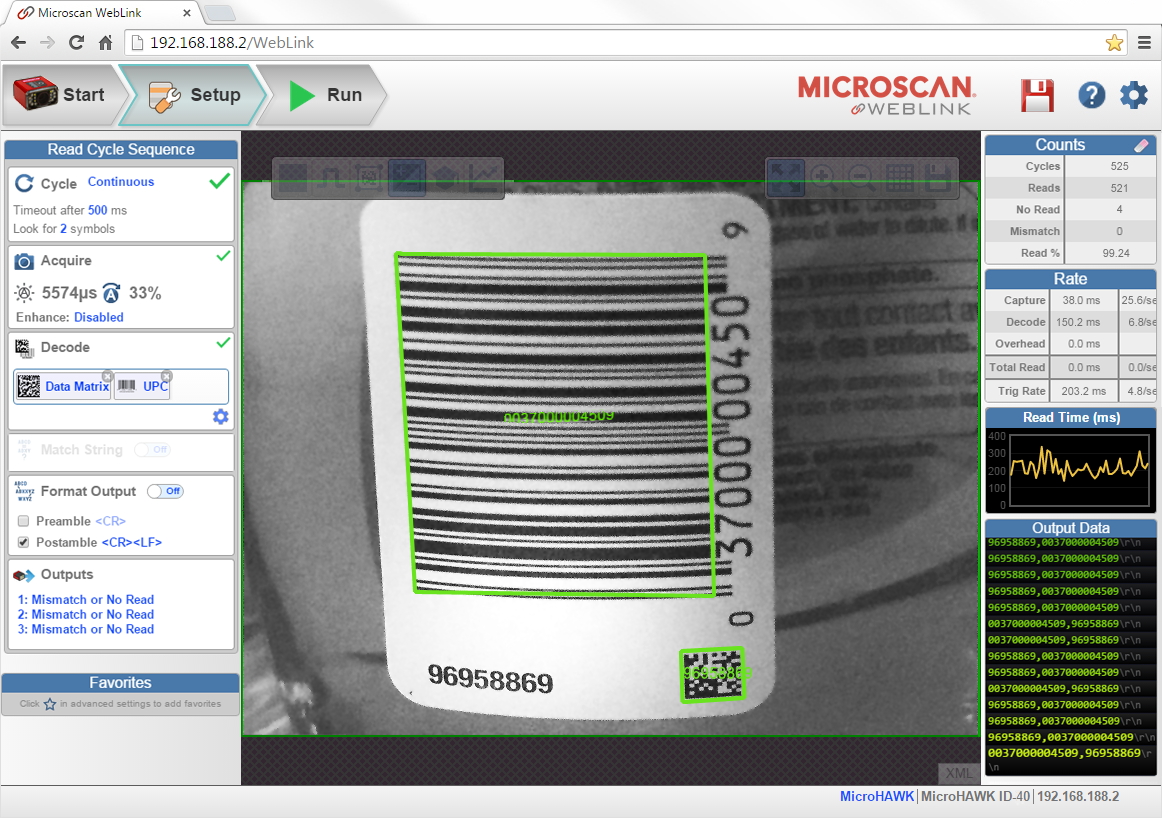This screenshot has width=1162, height=818.
Task: Click the Format Output icon
Action: pyautogui.click(x=24, y=491)
